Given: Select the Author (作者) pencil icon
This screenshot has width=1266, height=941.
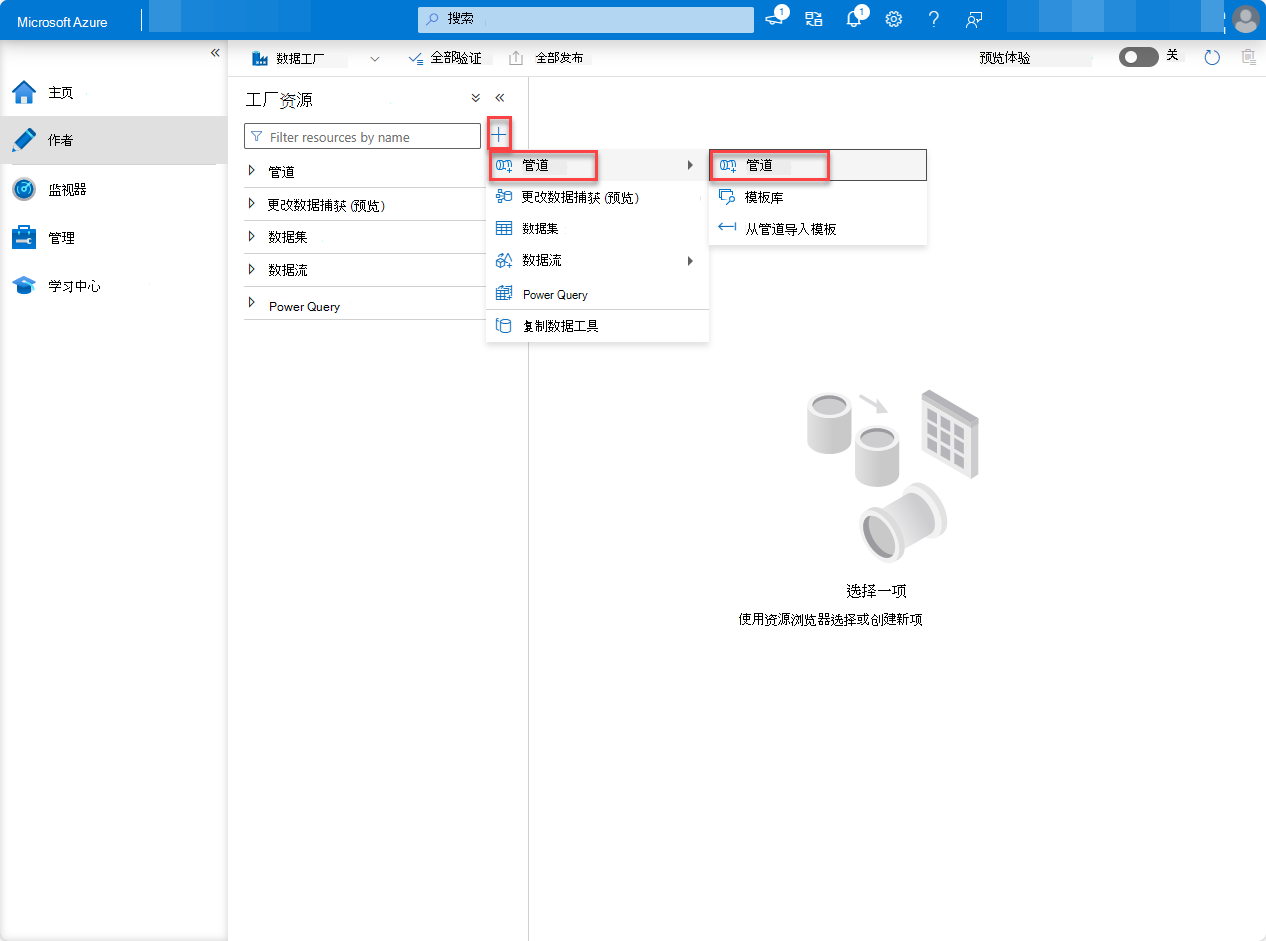Looking at the screenshot, I should (24, 140).
